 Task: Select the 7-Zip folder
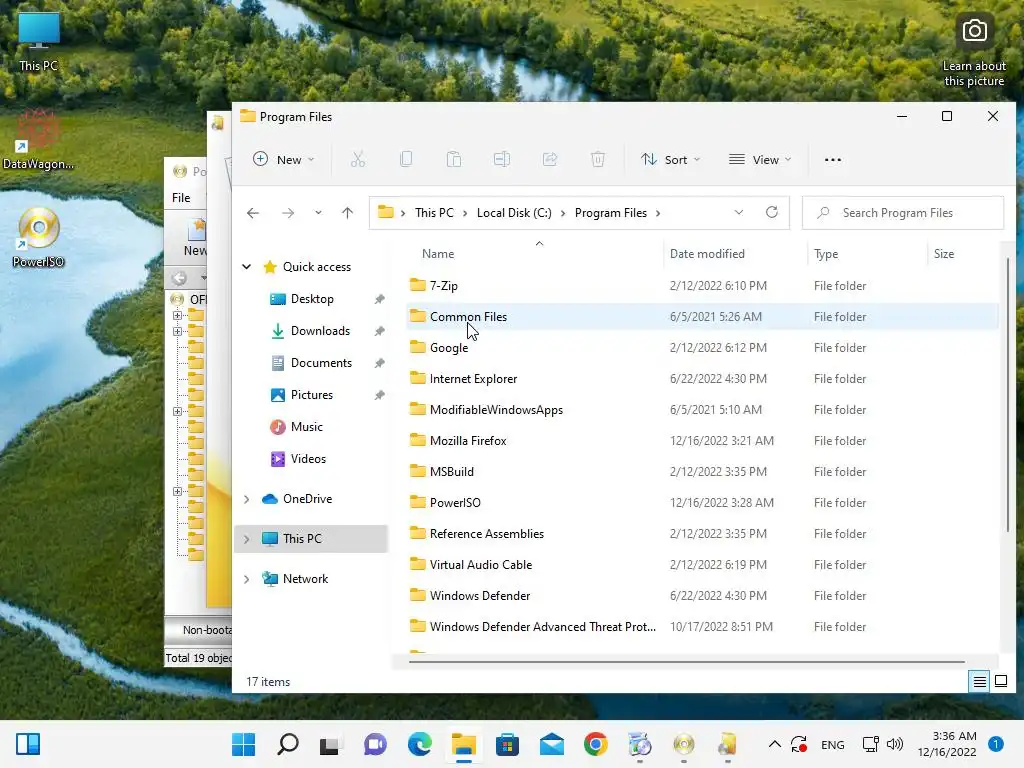(x=702, y=285)
